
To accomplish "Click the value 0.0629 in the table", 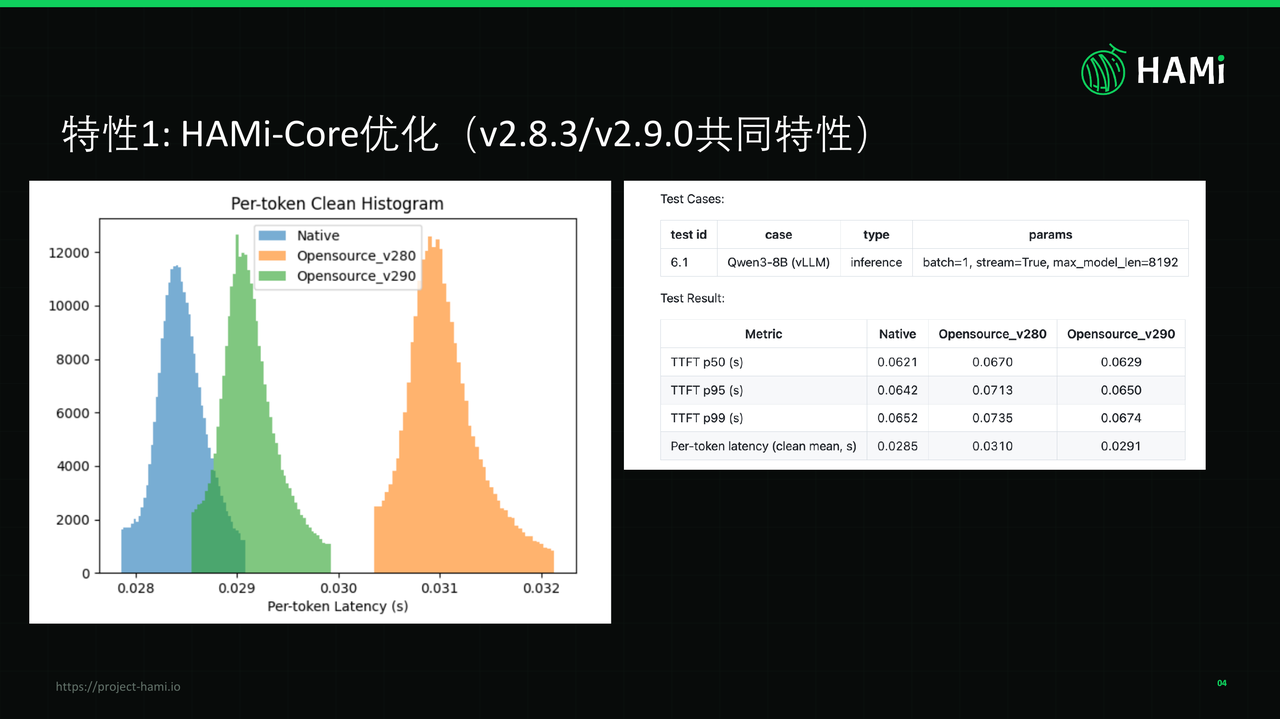I will click(1121, 362).
